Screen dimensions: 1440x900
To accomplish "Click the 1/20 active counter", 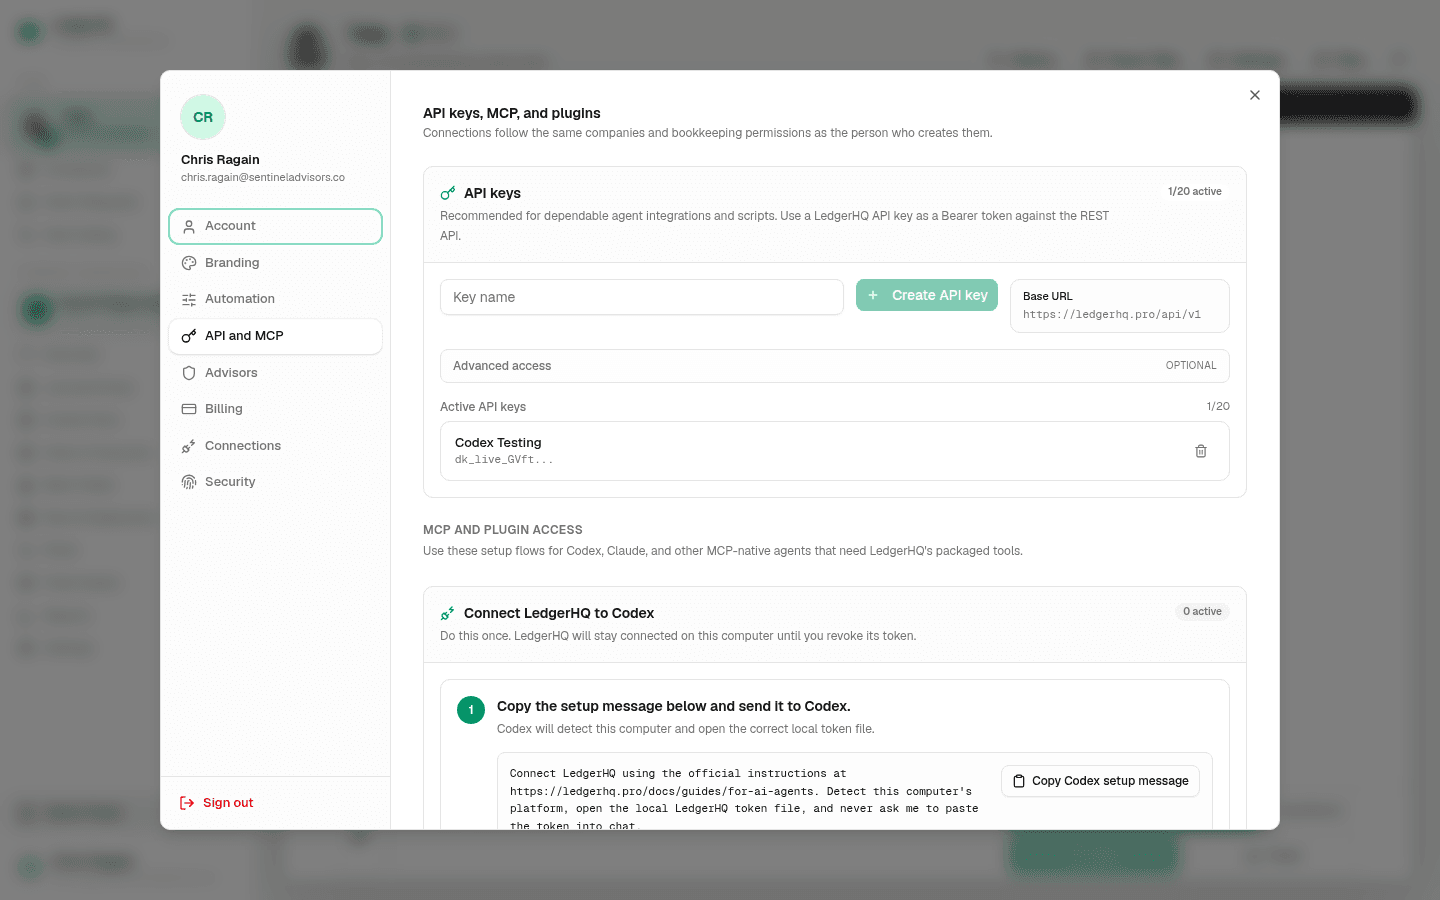I will pyautogui.click(x=1195, y=192).
